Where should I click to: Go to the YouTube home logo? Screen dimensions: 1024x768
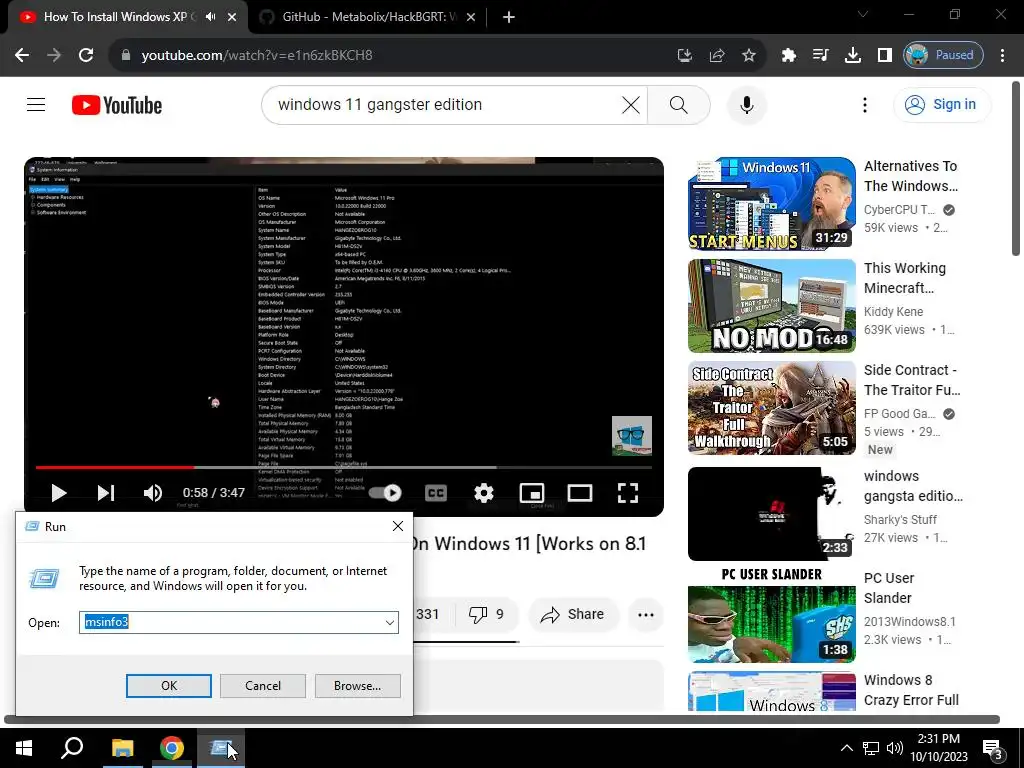tap(117, 105)
